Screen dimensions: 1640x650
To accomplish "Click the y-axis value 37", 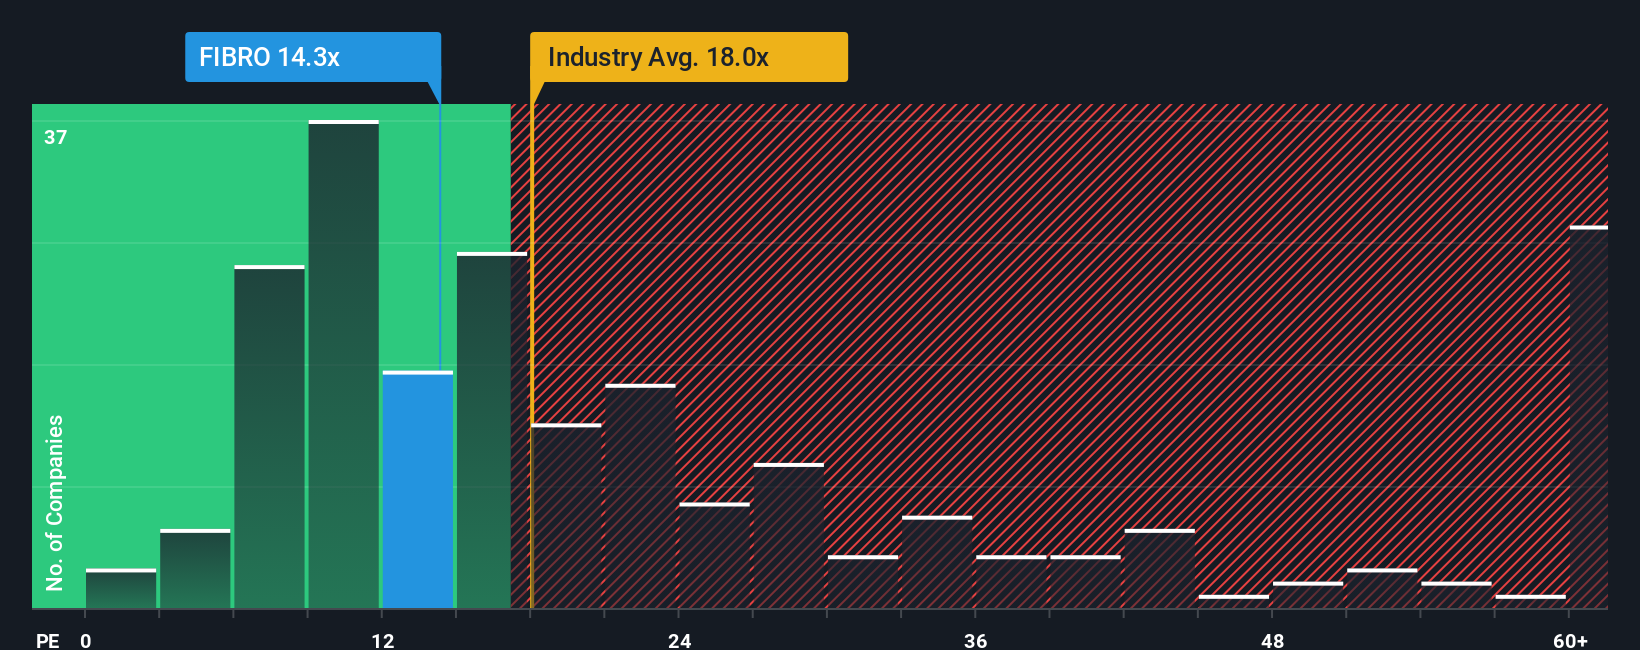I will point(56,137).
